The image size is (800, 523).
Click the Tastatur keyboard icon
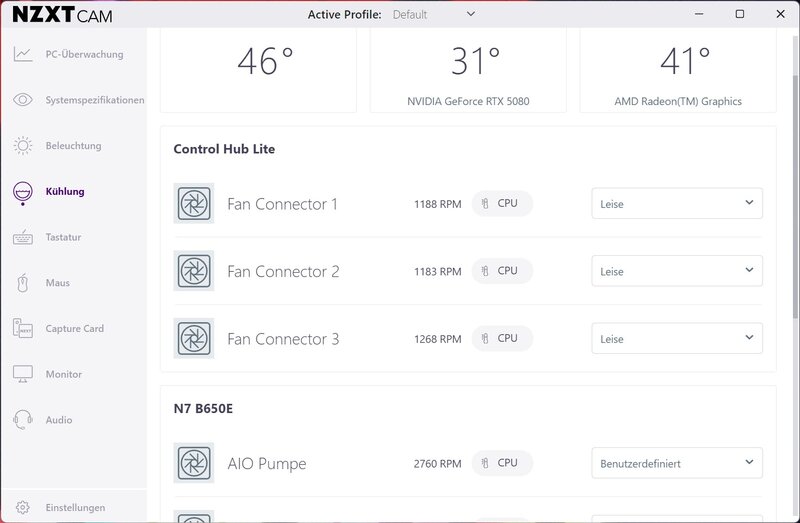23,237
